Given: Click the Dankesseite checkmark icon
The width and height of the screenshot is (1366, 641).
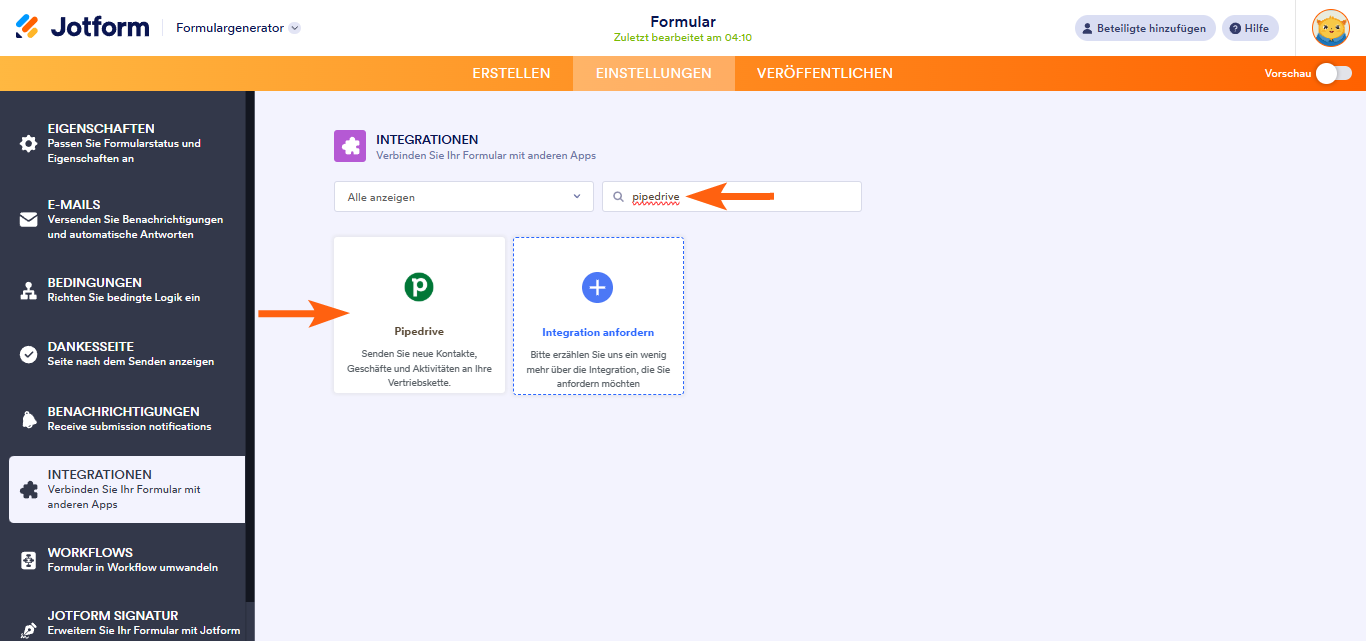Looking at the screenshot, I should 29,352.
